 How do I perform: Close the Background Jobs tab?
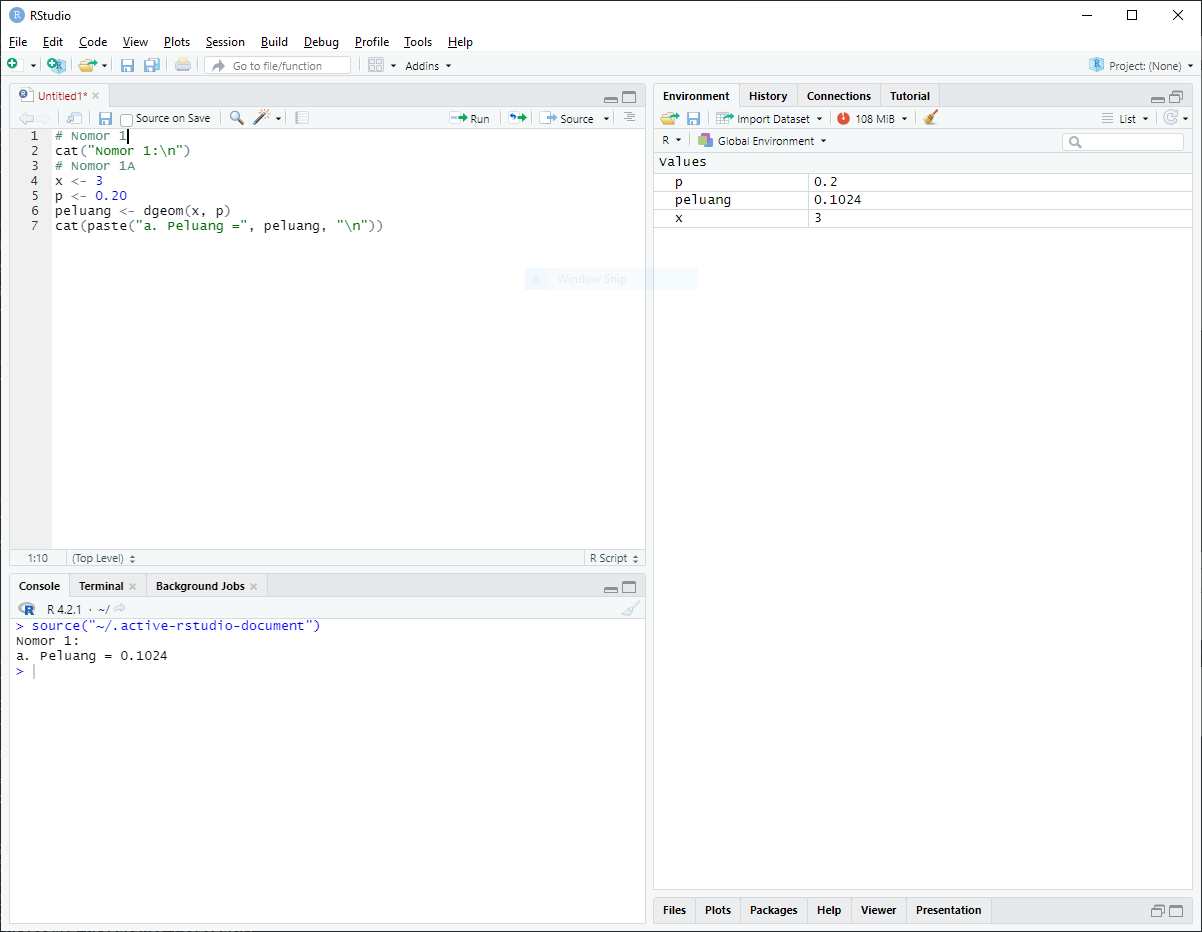(253, 587)
